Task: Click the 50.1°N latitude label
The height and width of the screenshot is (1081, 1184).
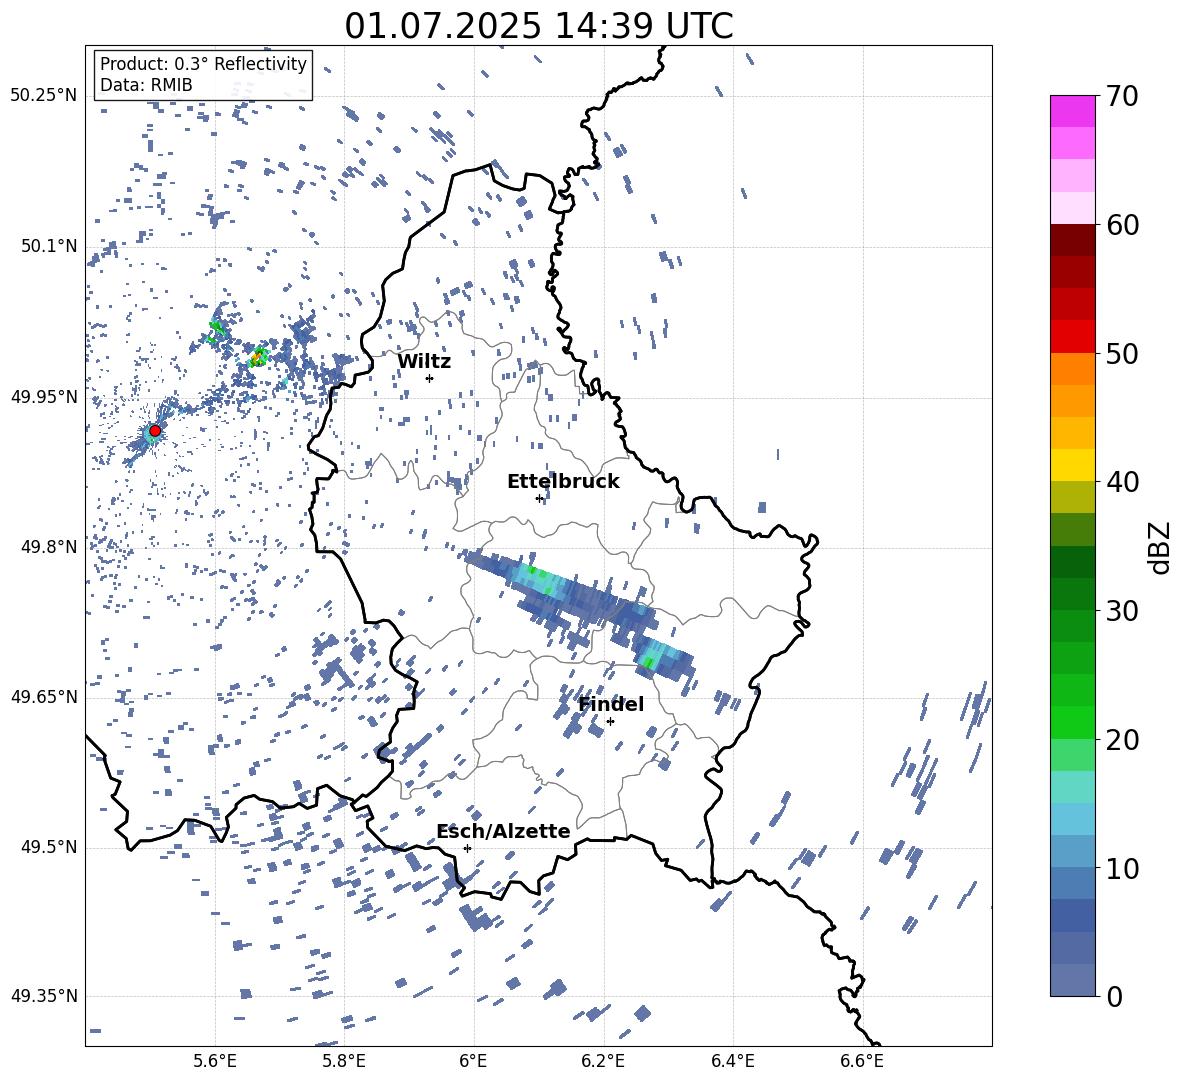Action: (48, 246)
